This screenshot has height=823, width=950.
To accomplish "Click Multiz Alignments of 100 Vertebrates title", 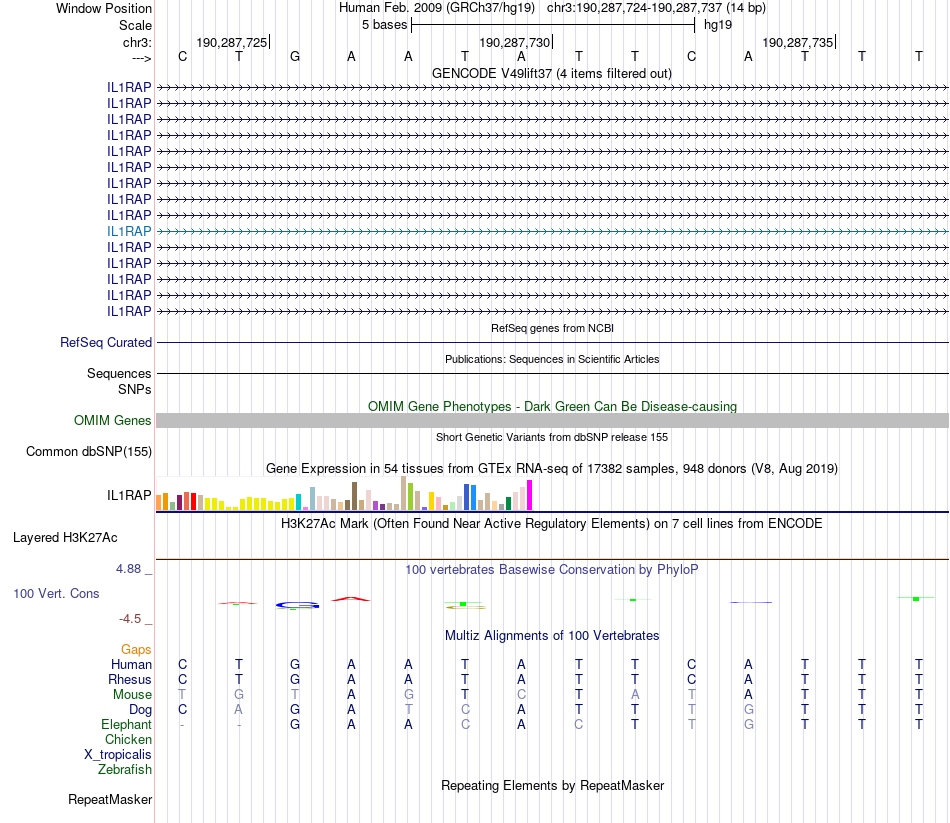I will click(552, 636).
